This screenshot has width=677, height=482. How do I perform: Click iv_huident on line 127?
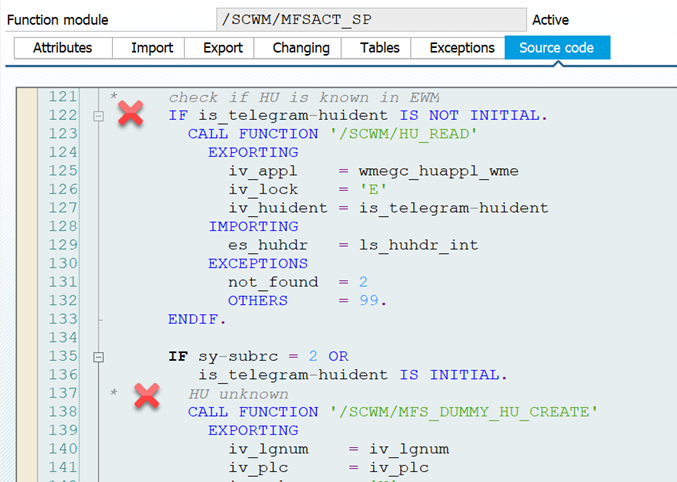[x=278, y=208]
